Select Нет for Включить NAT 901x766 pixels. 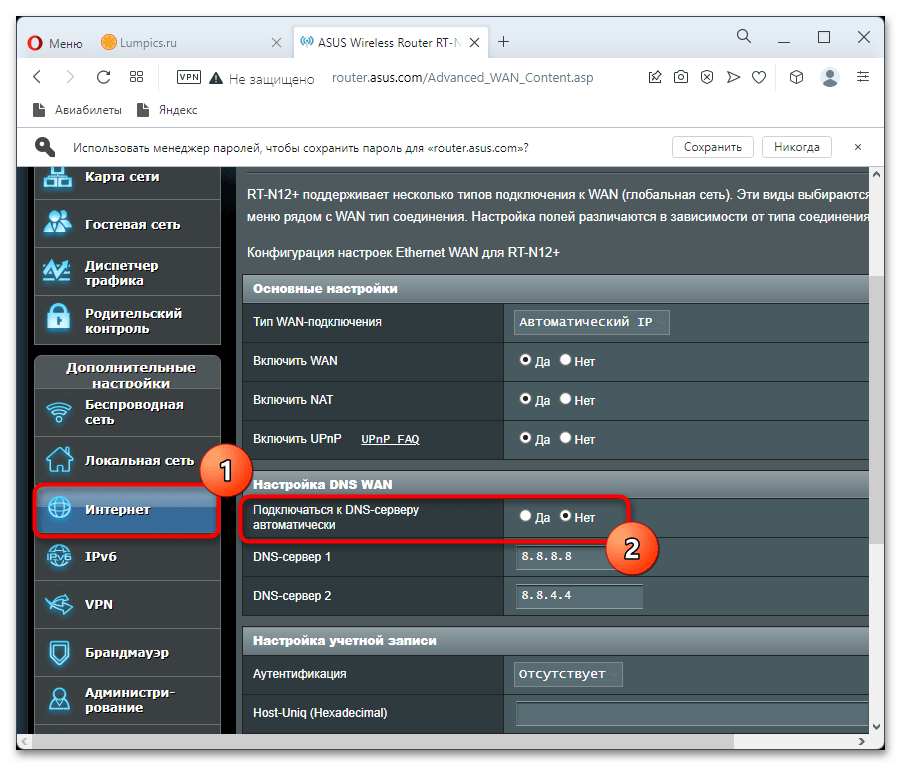point(566,400)
